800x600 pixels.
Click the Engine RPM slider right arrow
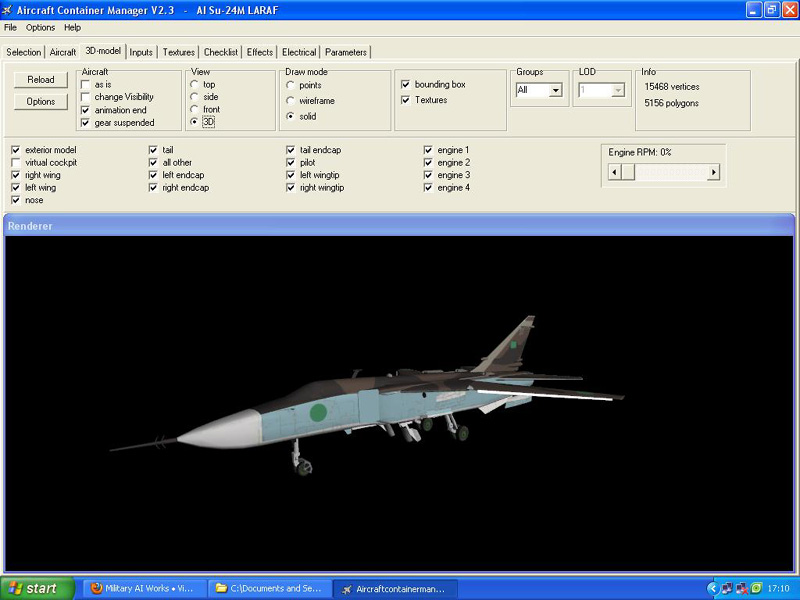click(713, 172)
